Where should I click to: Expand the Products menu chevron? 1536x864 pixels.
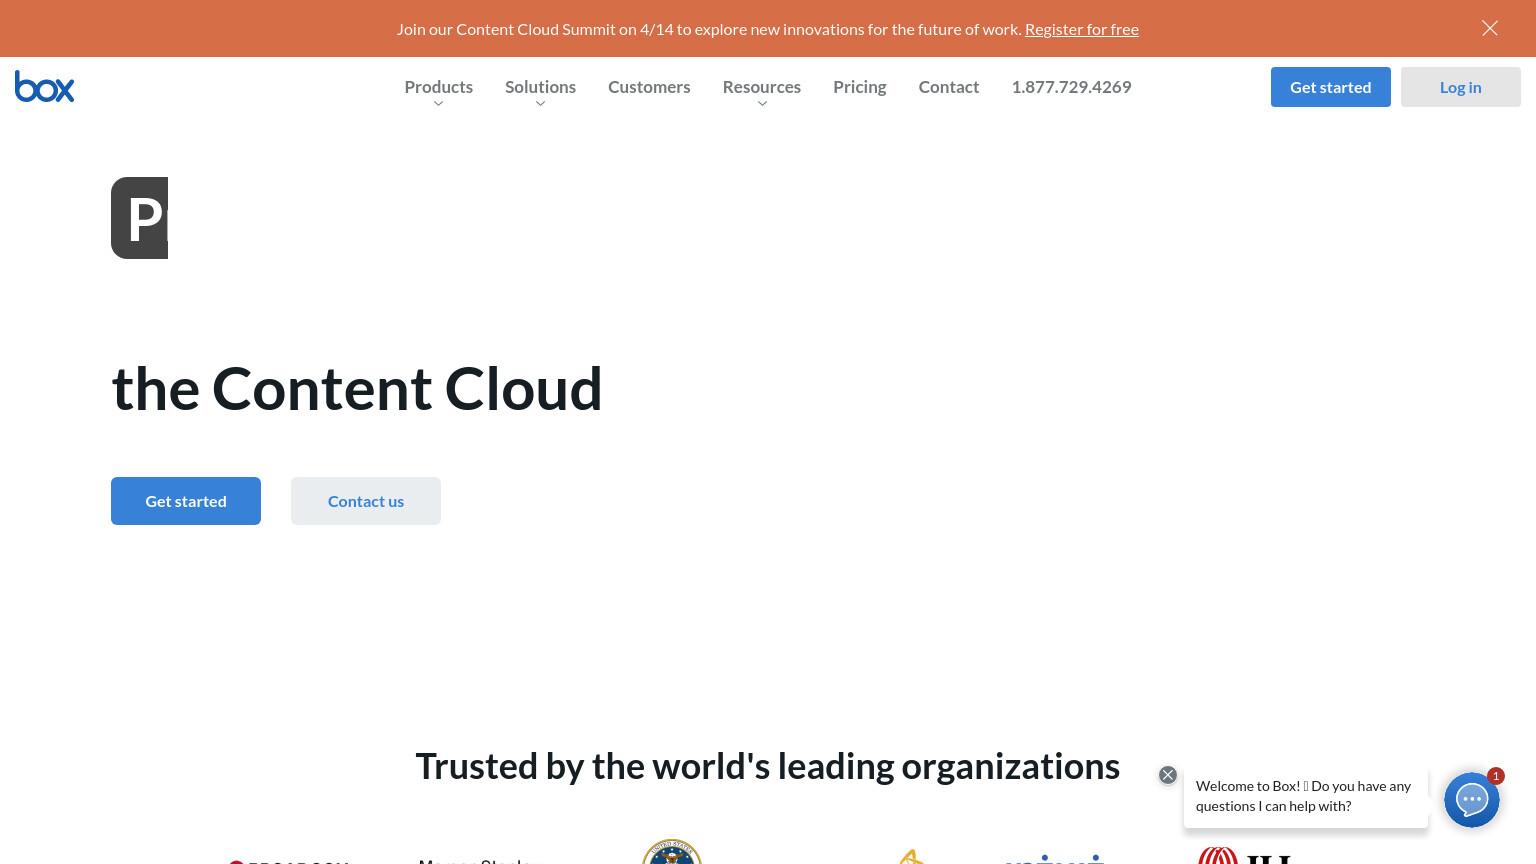pyautogui.click(x=438, y=104)
